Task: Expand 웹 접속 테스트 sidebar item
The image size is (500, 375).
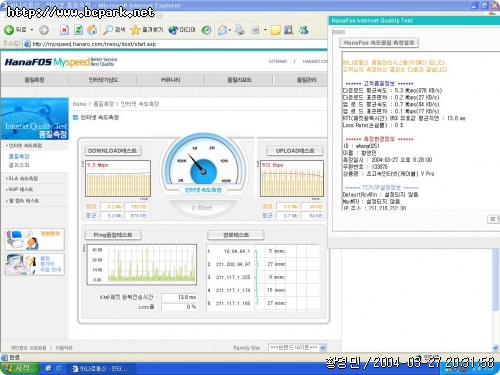Action: 23,201
